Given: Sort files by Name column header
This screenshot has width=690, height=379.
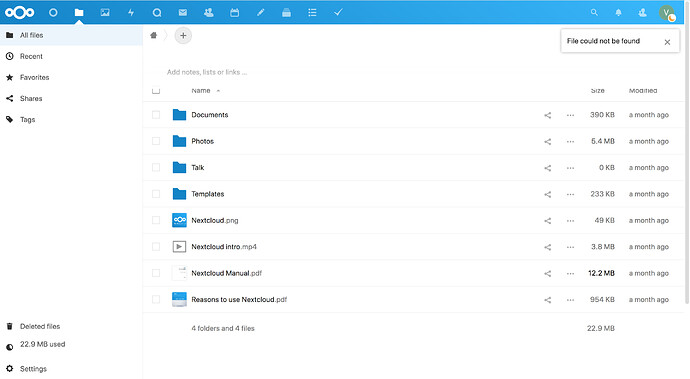Looking at the screenshot, I should (201, 90).
